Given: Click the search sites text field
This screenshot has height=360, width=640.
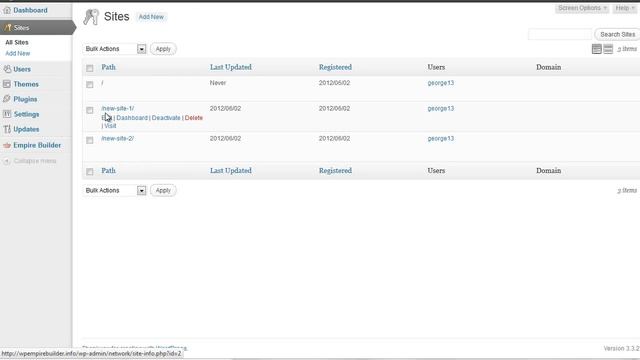Looking at the screenshot, I should click(560, 35).
